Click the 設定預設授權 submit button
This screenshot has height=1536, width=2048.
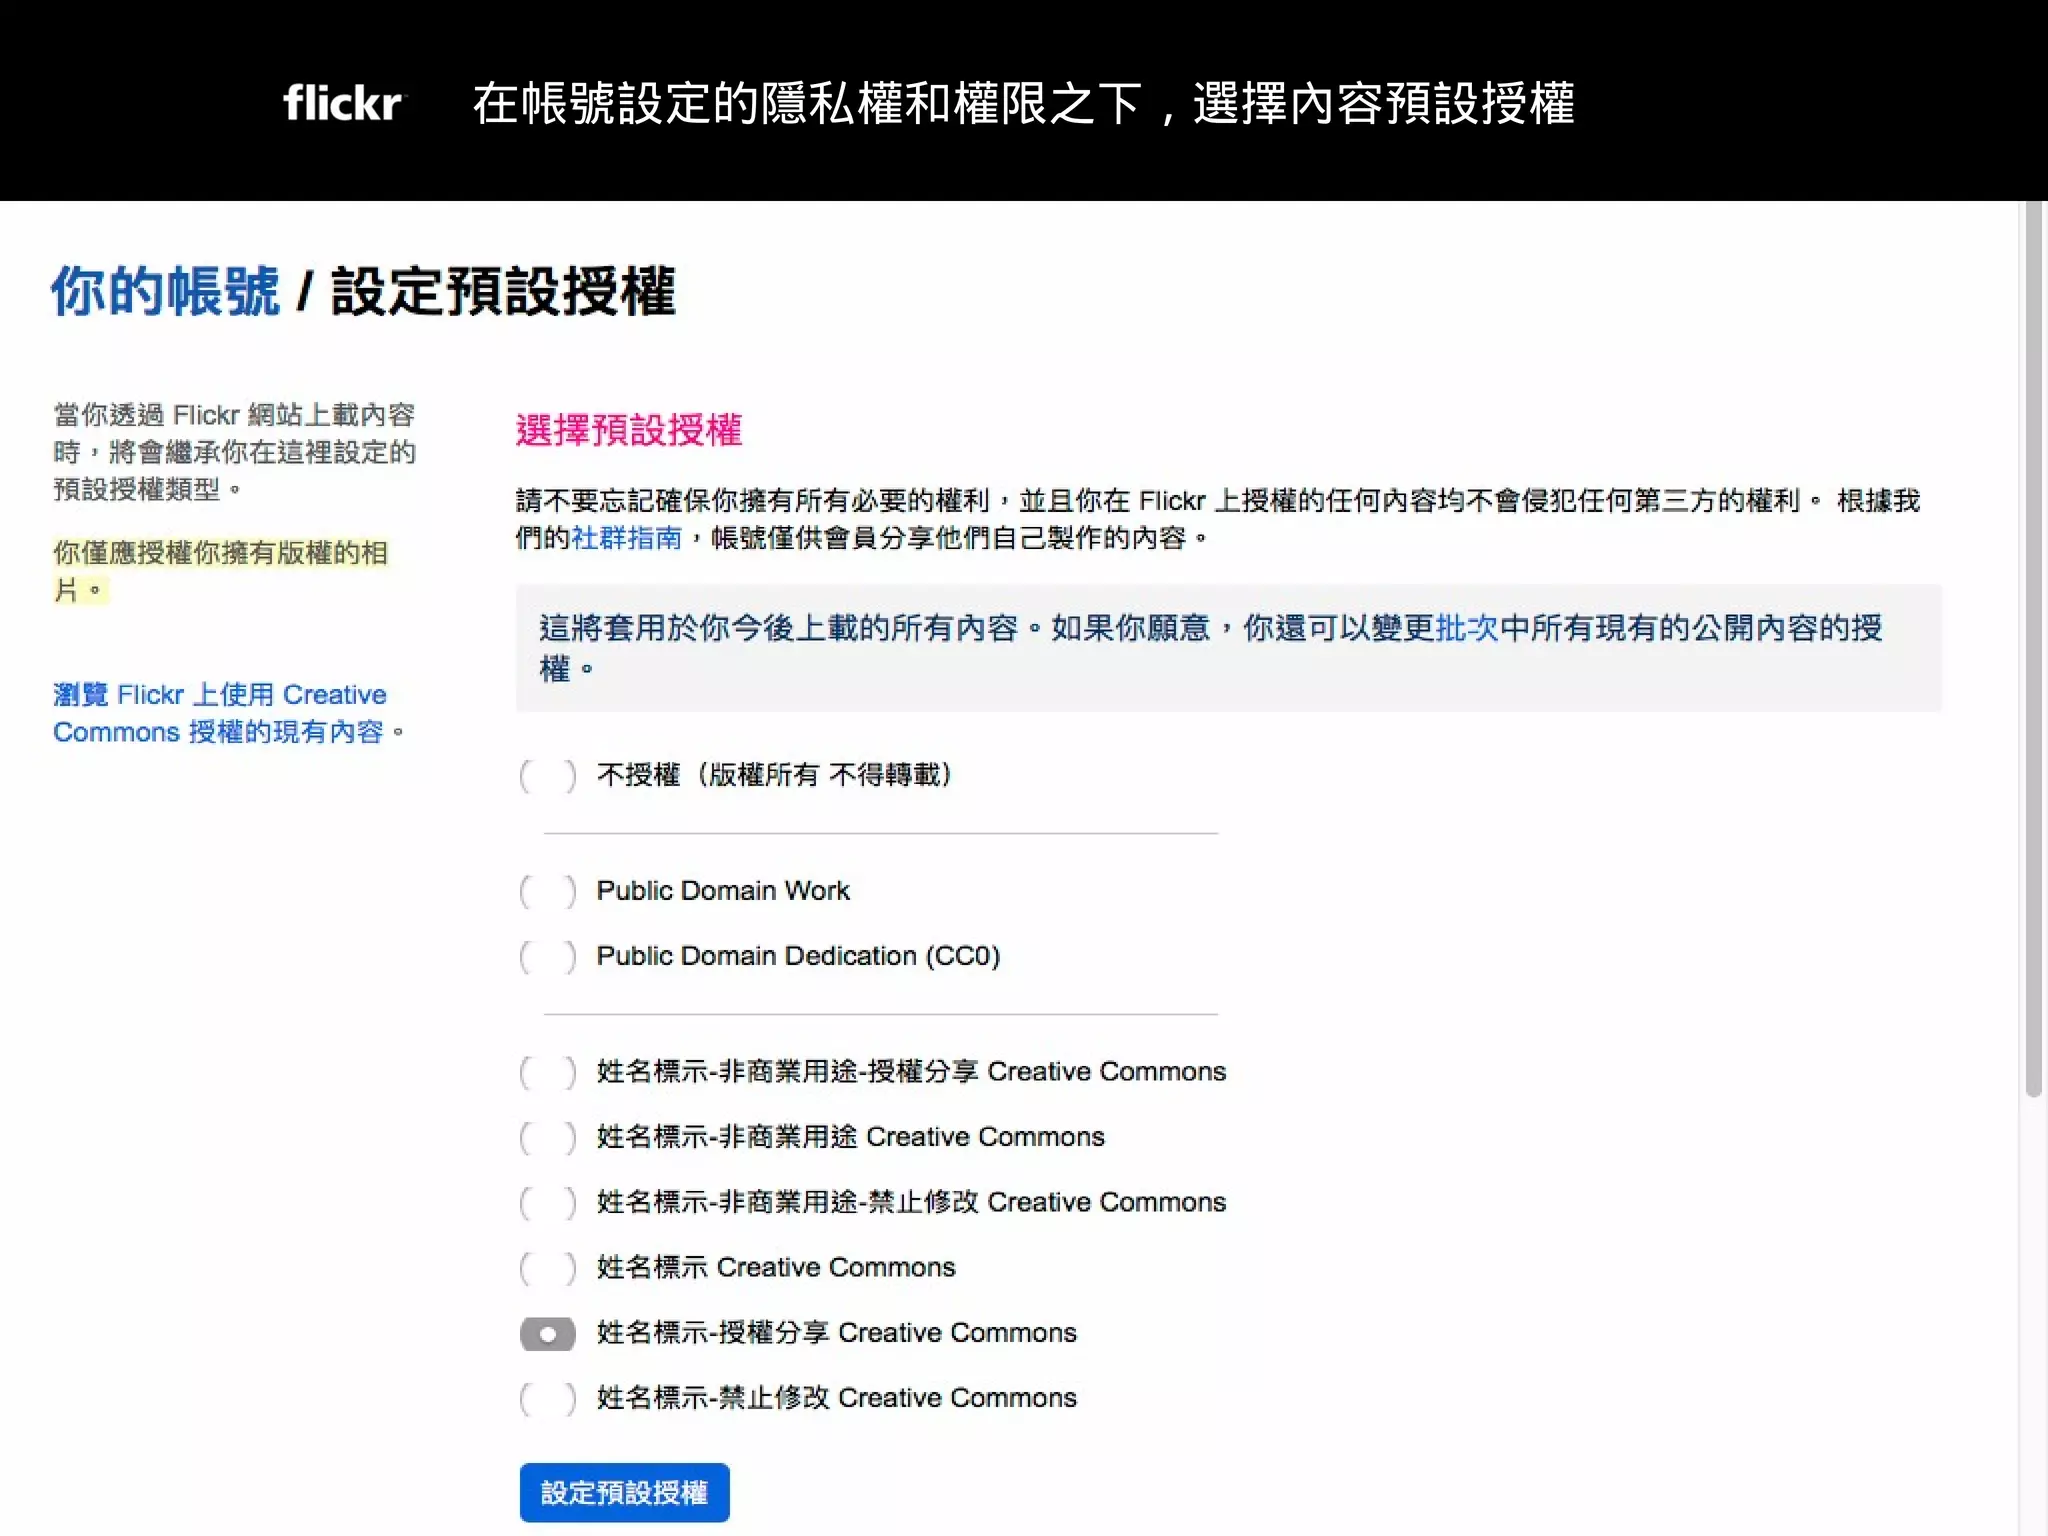click(x=624, y=1493)
